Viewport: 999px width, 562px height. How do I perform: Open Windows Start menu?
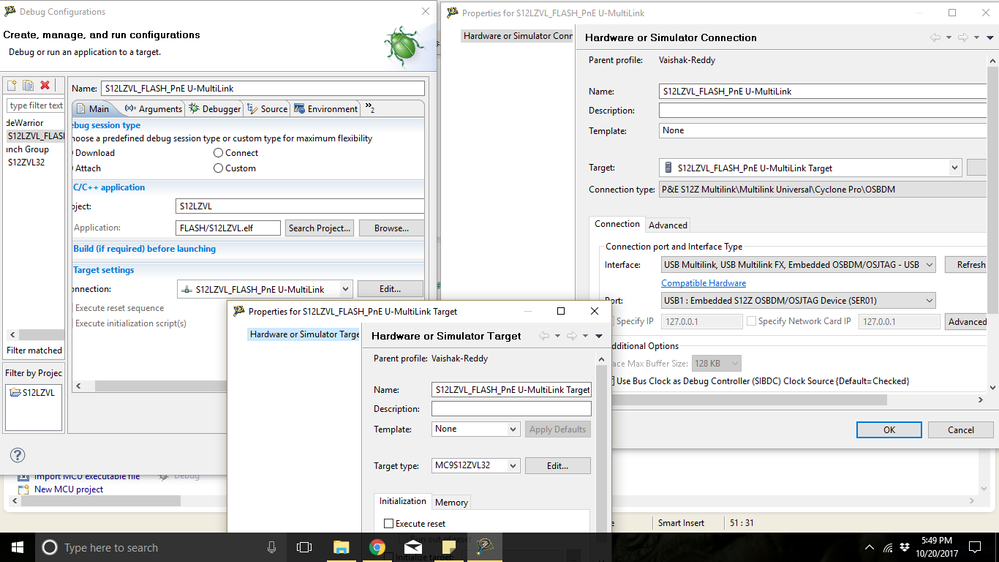point(18,547)
